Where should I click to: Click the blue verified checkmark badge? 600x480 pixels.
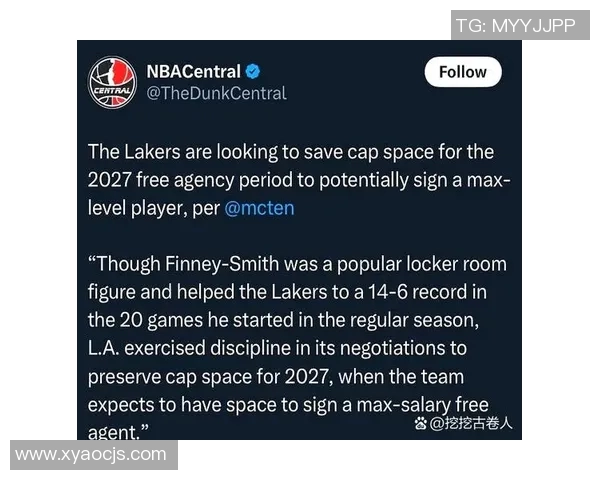pyautogui.click(x=255, y=72)
